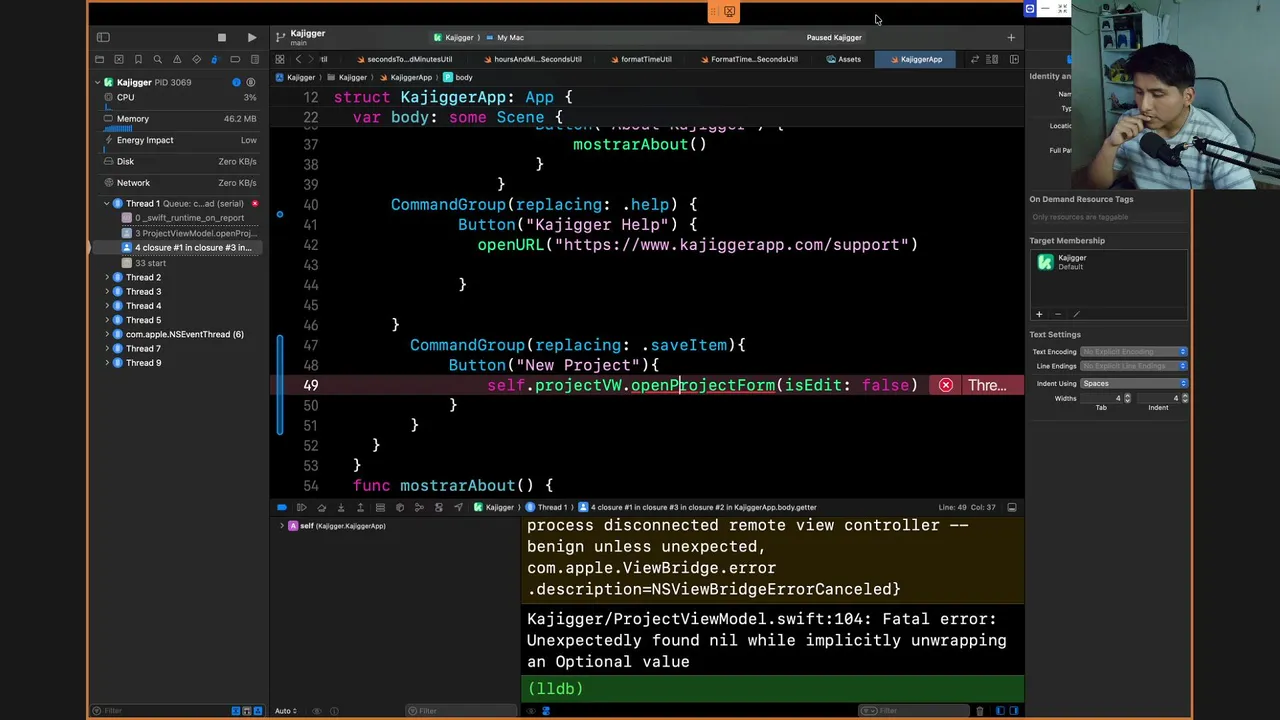Click the Step out button

(x=360, y=507)
